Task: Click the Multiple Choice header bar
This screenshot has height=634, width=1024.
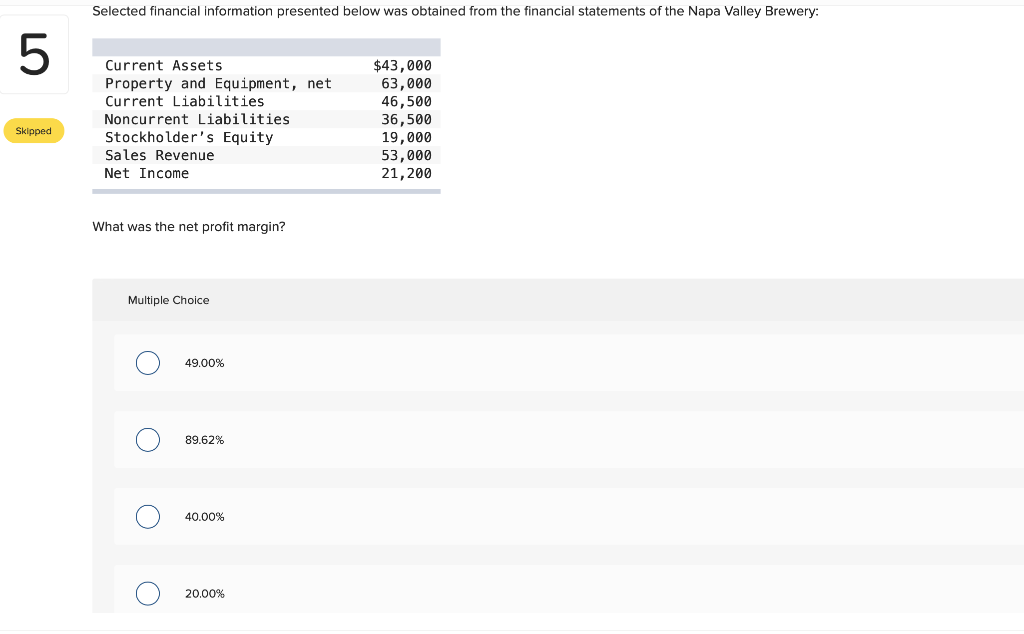Action: coord(168,300)
